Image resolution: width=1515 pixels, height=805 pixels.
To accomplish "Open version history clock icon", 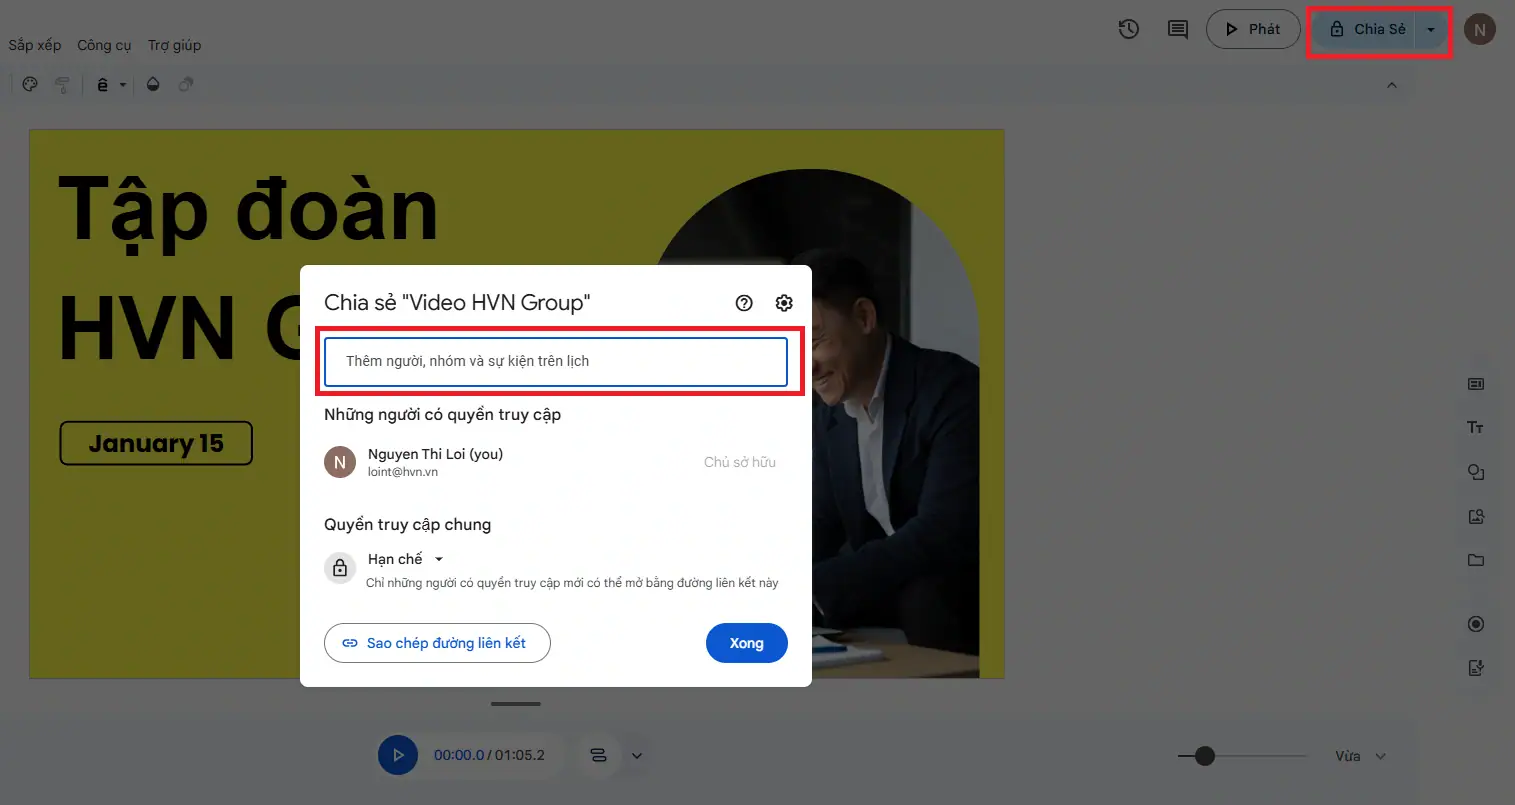I will pyautogui.click(x=1129, y=29).
